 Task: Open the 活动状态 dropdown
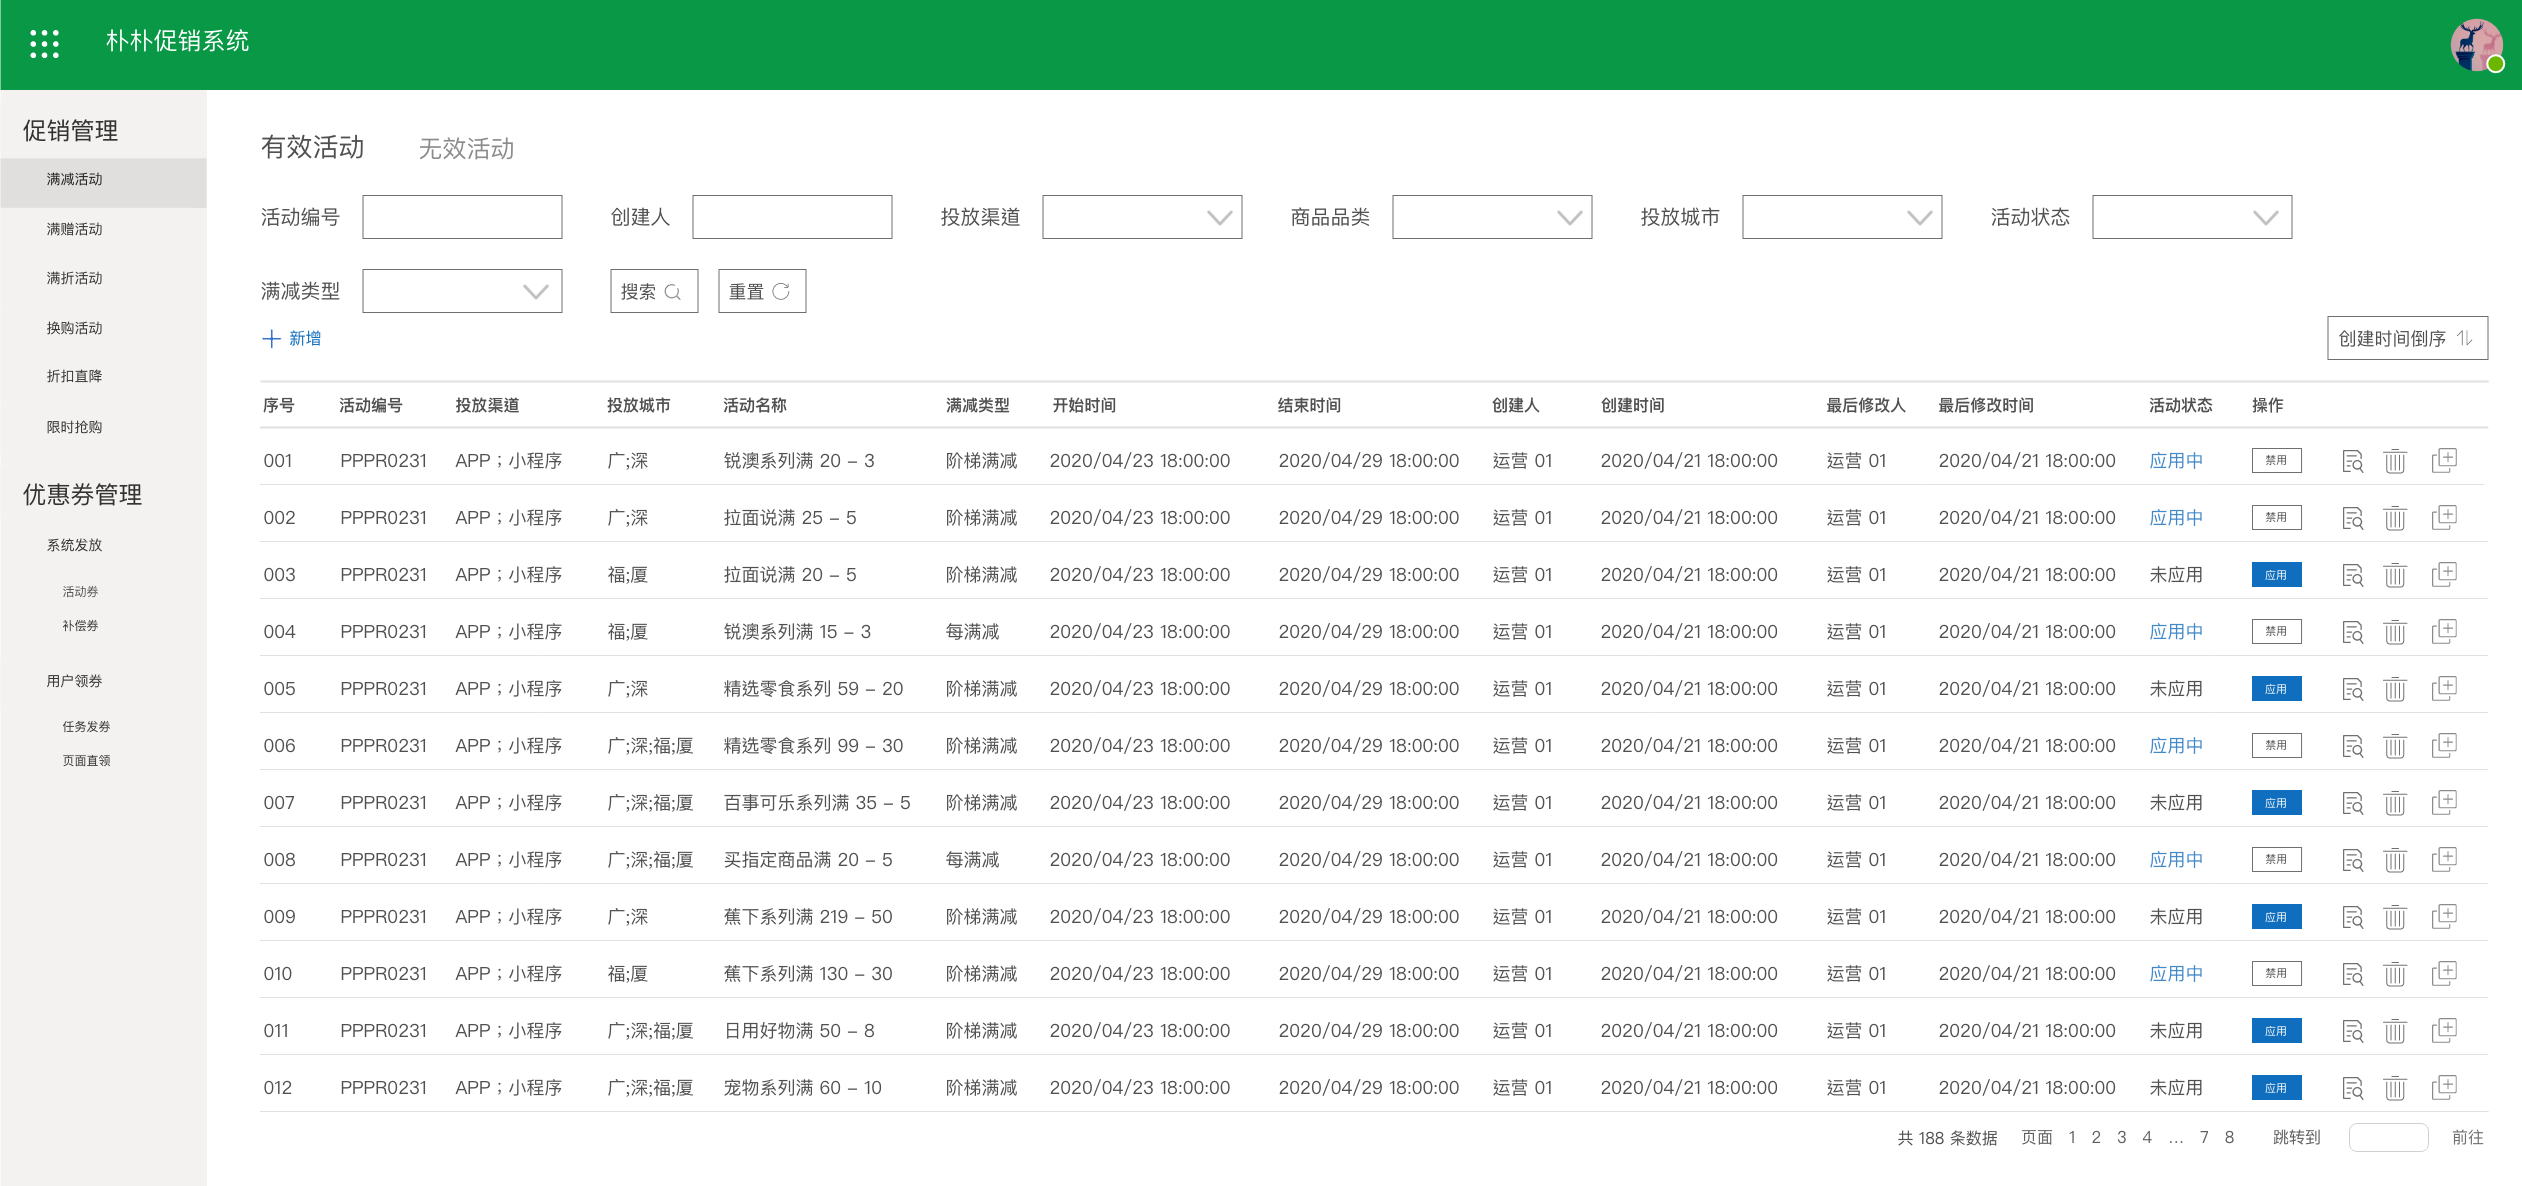pos(2191,217)
